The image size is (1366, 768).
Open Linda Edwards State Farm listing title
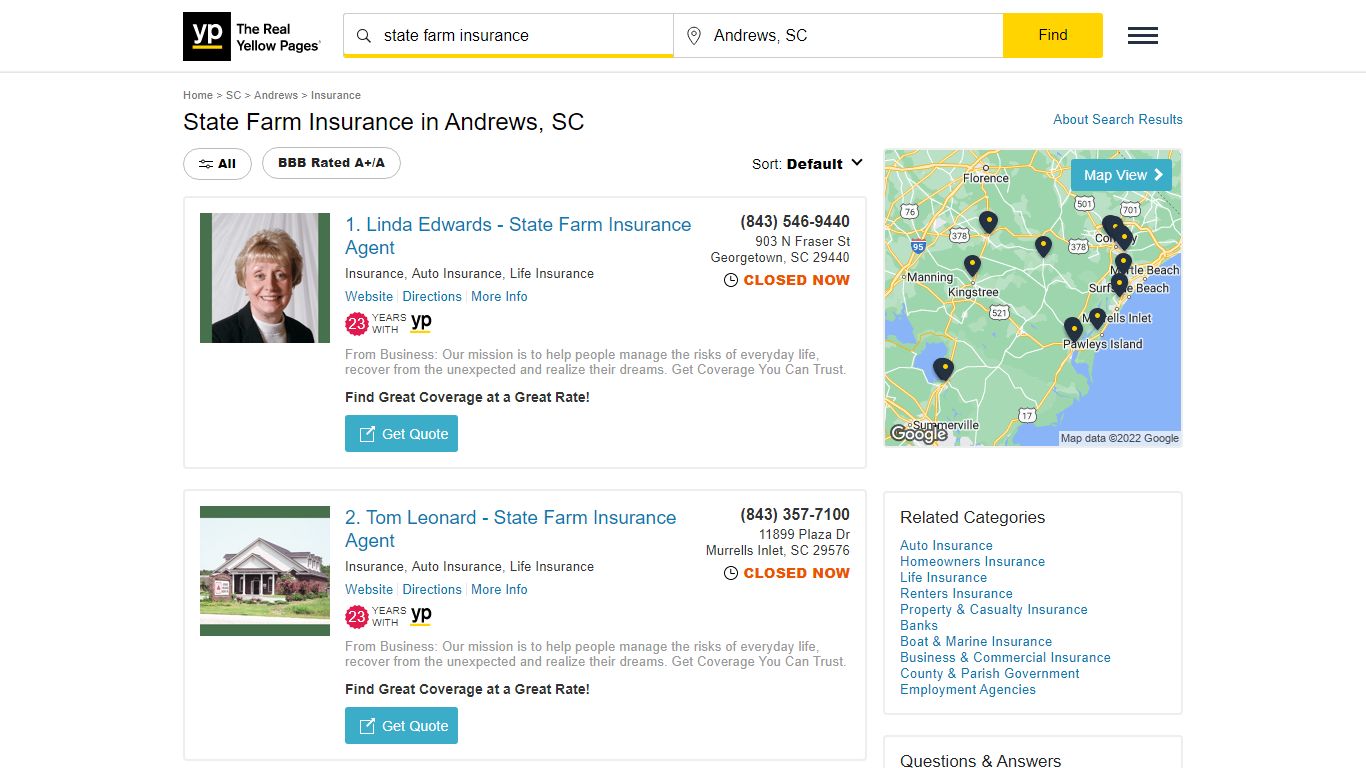tap(518, 236)
